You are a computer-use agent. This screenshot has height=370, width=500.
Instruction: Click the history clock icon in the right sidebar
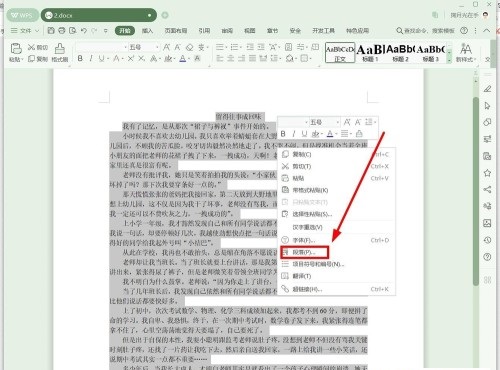click(x=487, y=240)
